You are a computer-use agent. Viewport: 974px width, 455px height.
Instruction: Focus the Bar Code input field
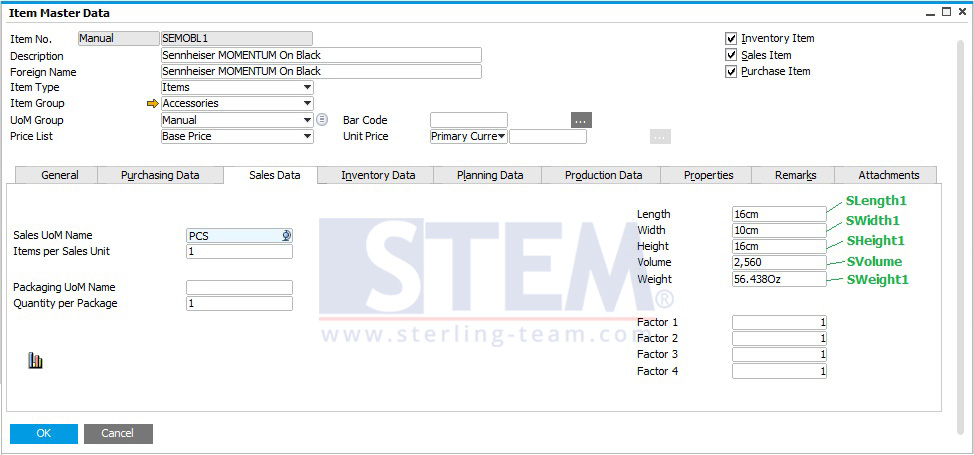click(x=469, y=120)
